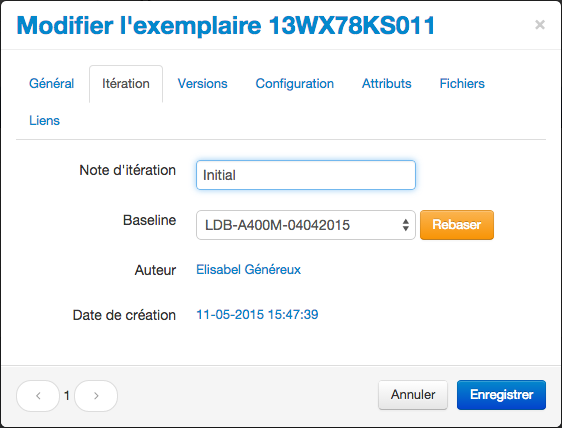Click Annuler to cancel changes
The image size is (562, 428).
413,395
